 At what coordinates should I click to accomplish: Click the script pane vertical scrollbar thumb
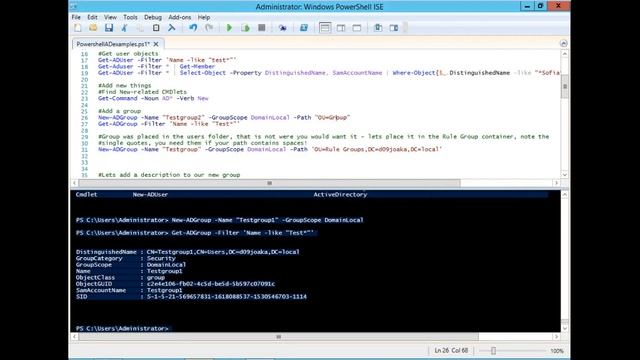point(565,86)
